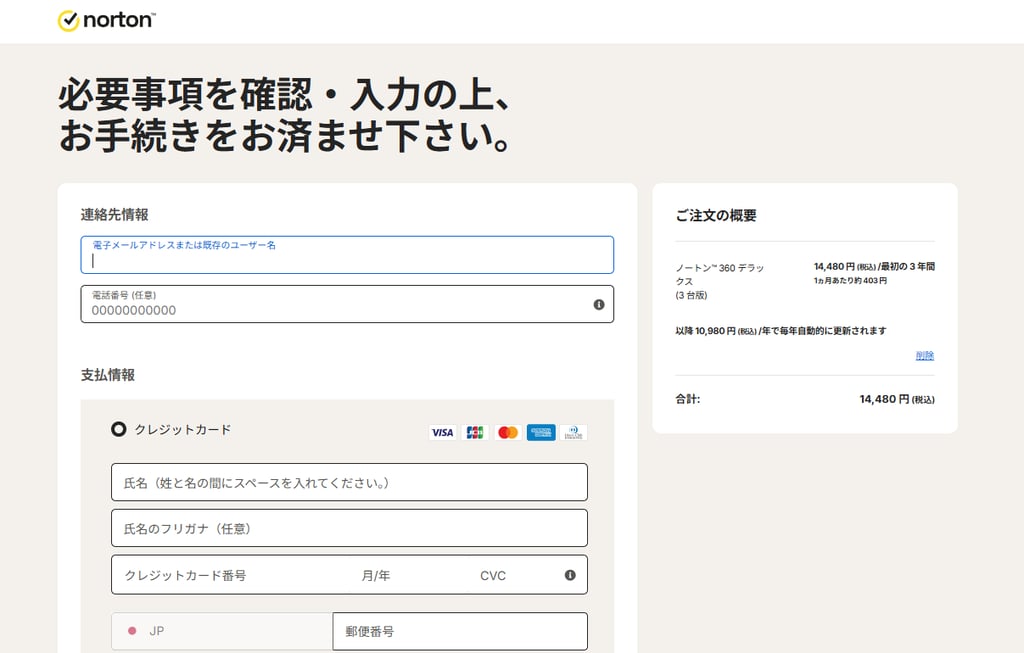1024x653 pixels.
Task: Click the VISA card icon
Action: (442, 432)
